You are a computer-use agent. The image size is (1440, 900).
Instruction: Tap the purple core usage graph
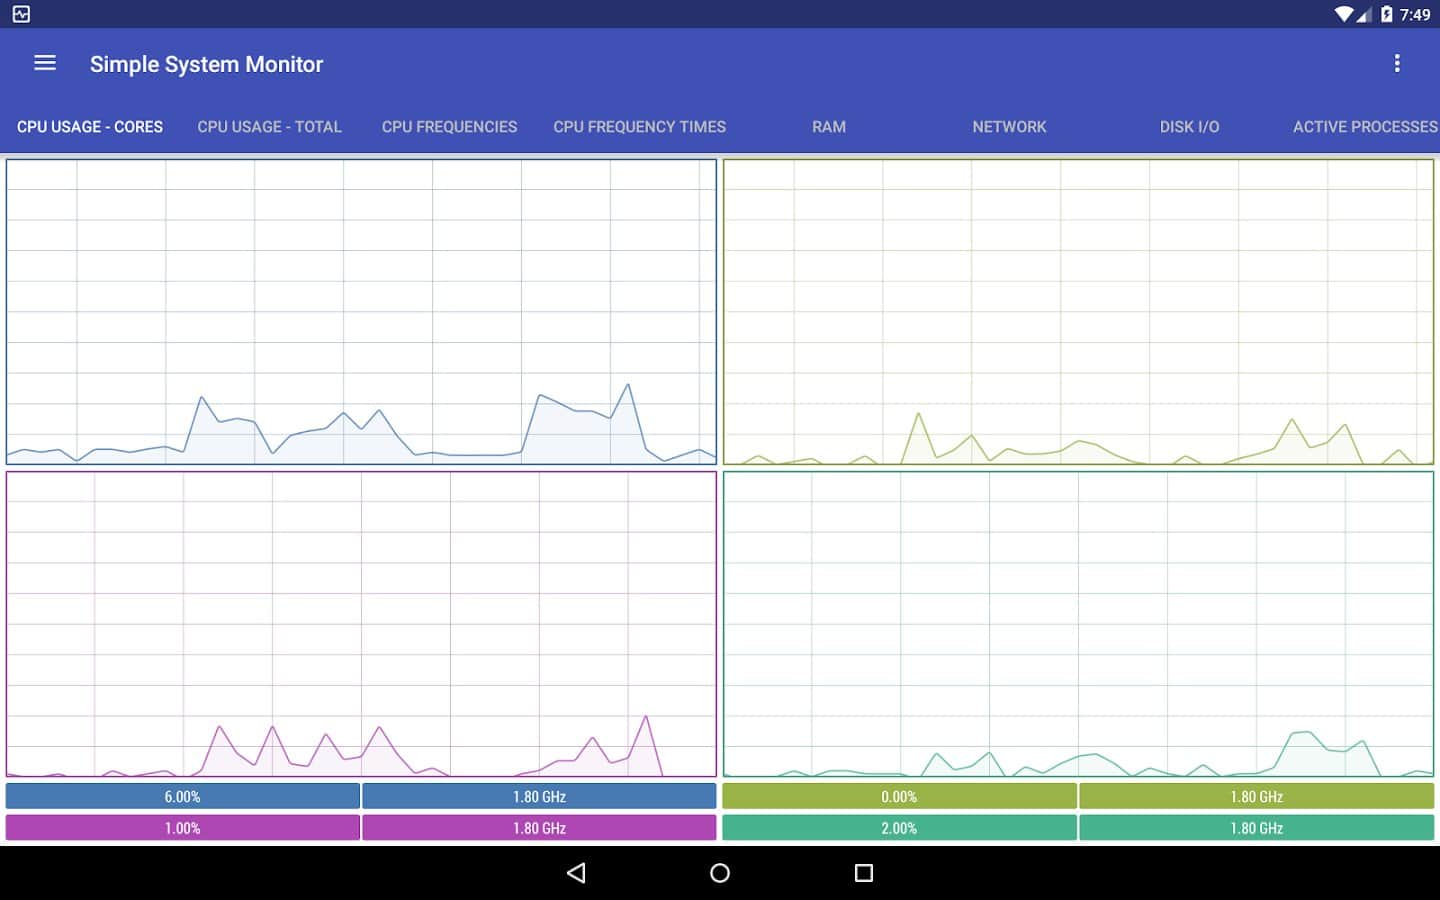tap(361, 624)
